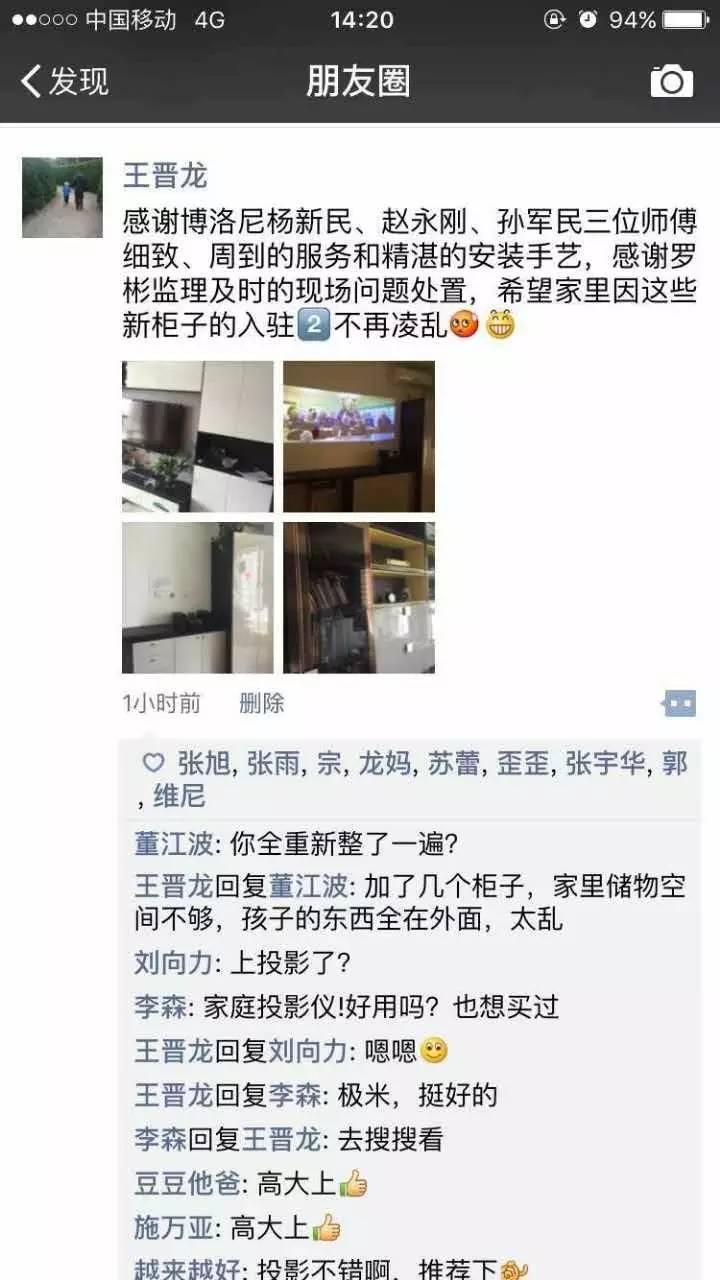
Task: Open commenter 刘向力's profile
Action: coord(174,963)
